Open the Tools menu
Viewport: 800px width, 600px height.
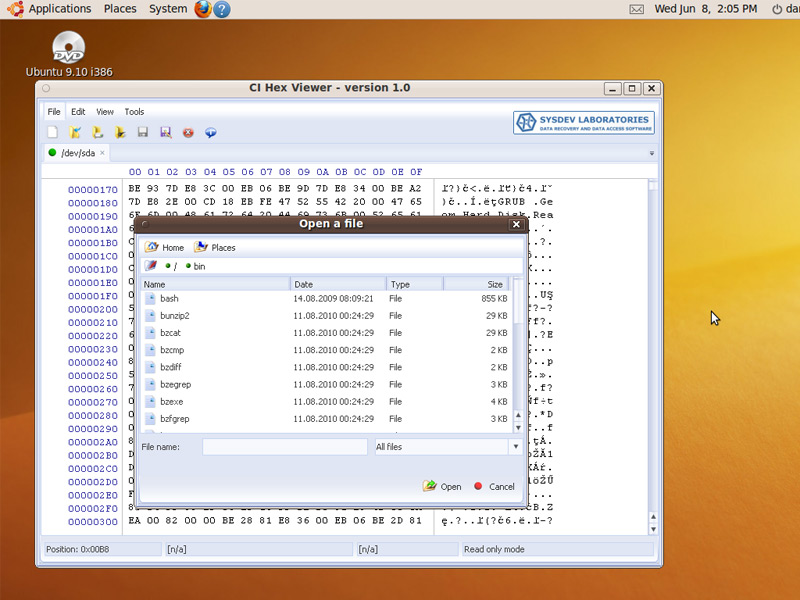coord(134,111)
